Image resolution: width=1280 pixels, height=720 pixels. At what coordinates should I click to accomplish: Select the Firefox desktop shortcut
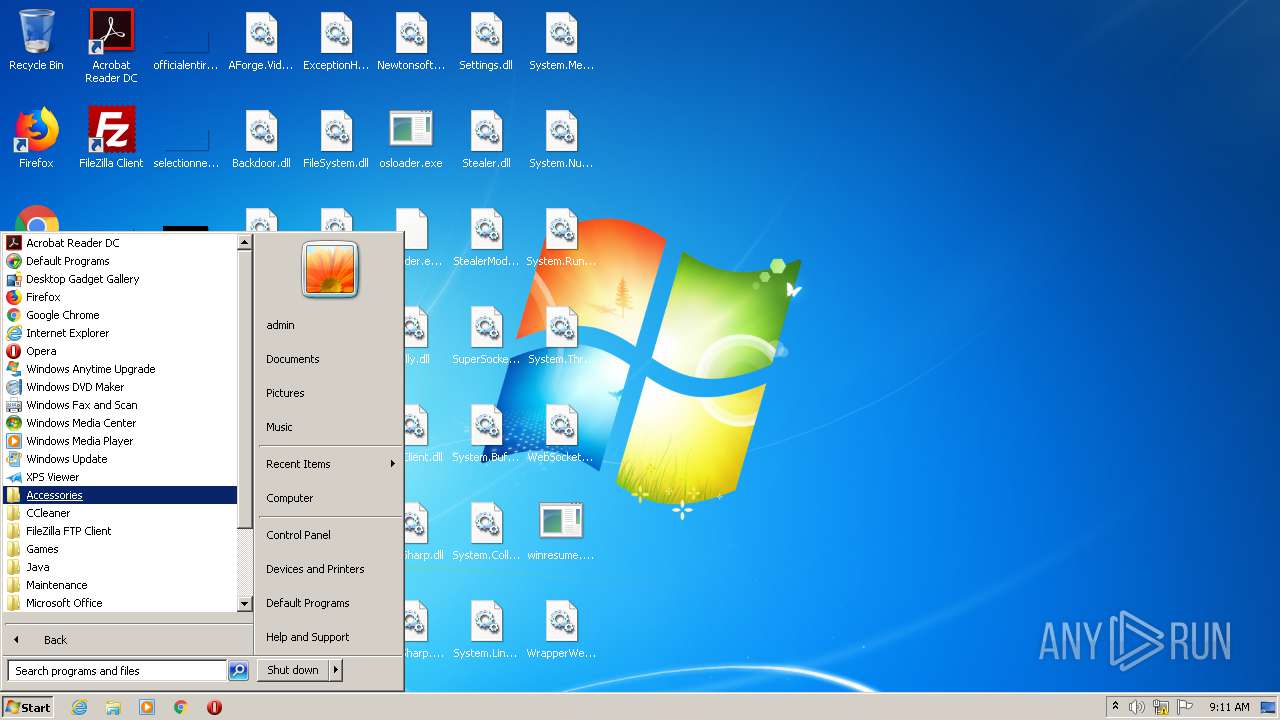click(x=36, y=138)
